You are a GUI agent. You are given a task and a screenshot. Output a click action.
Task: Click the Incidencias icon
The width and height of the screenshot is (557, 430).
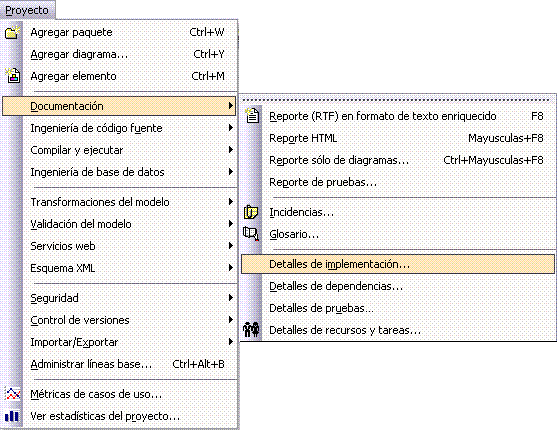click(251, 212)
